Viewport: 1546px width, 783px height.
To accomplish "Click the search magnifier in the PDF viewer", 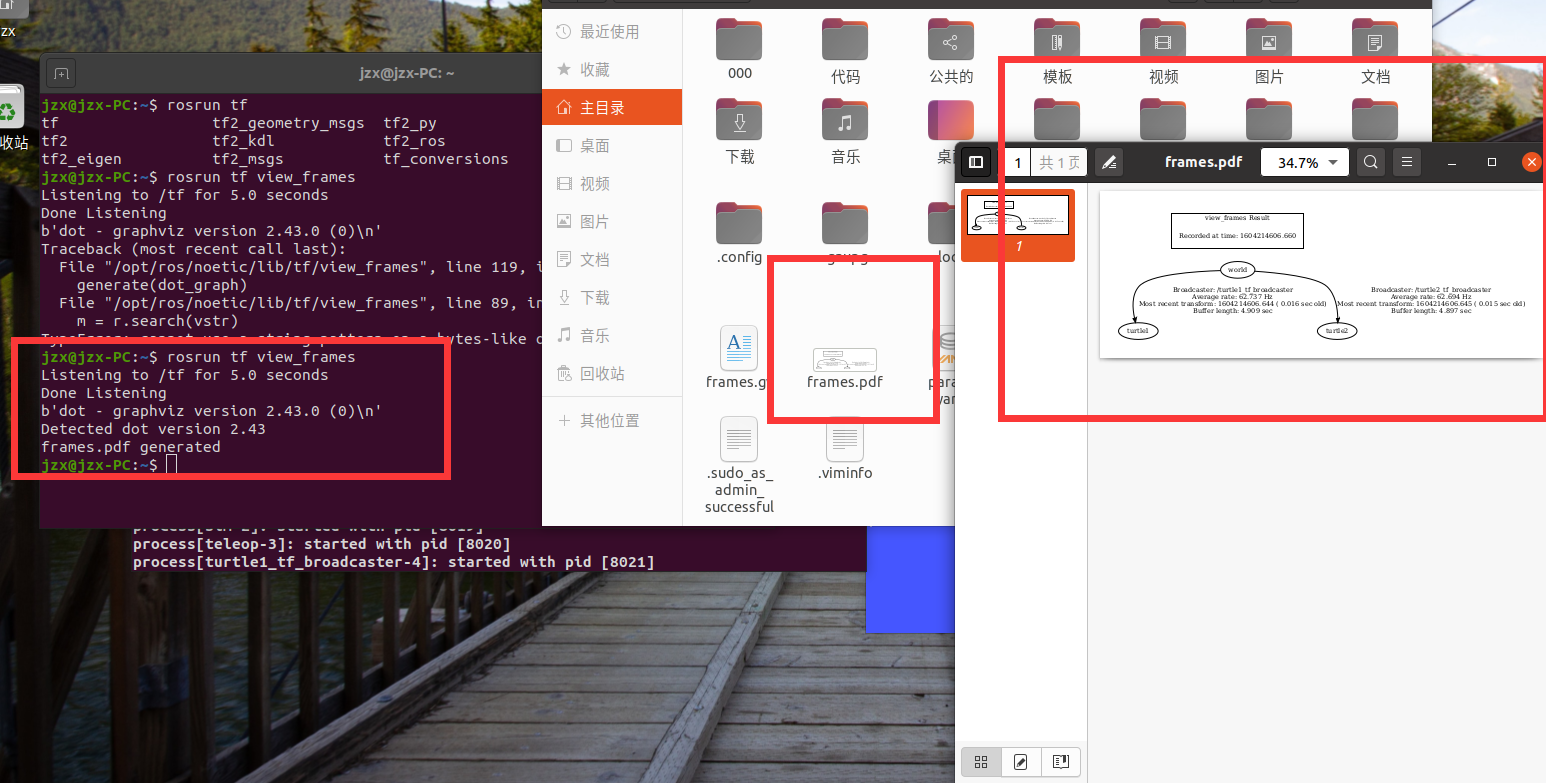I will click(x=1371, y=162).
